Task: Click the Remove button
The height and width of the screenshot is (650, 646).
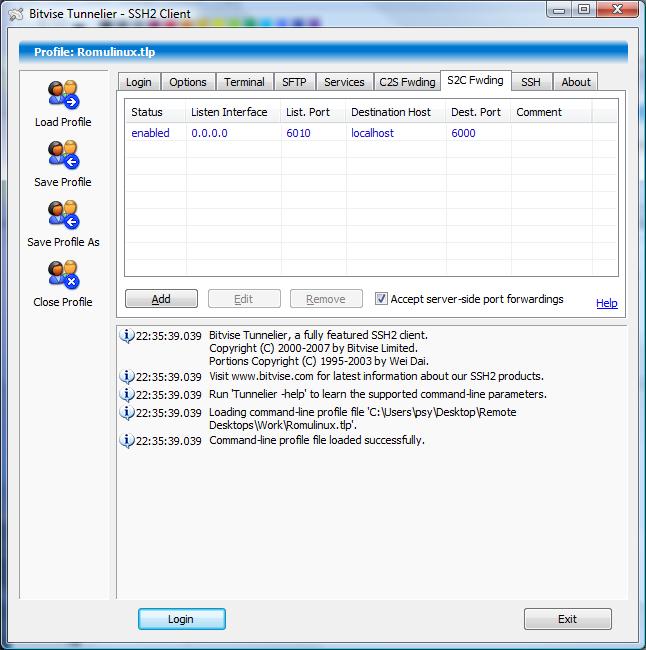Action: [326, 299]
